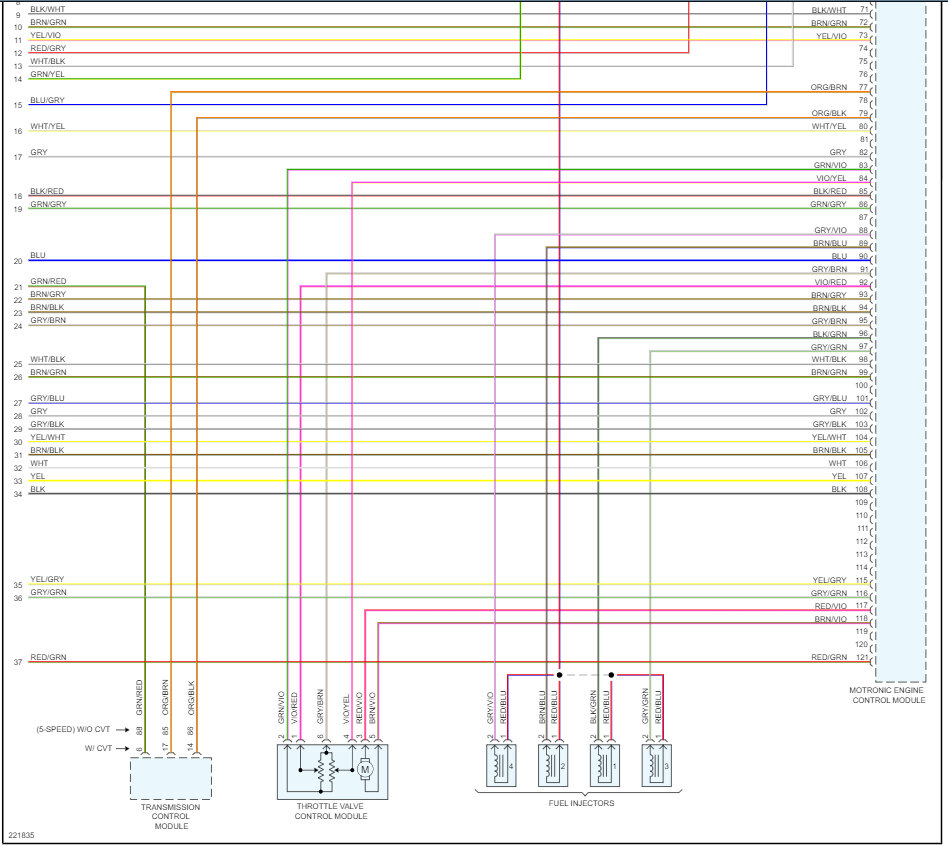Click BLU label at left terminal 20
This screenshot has height=846, width=948.
pyautogui.click(x=37, y=255)
